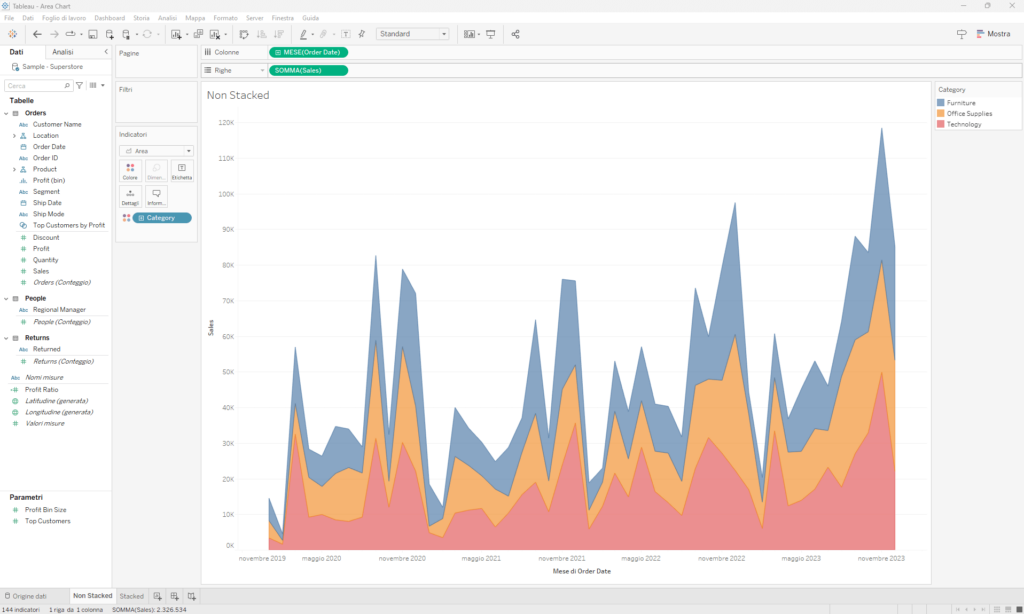
Task: Click the new worksheet icon at bottom
Action: tap(158, 596)
